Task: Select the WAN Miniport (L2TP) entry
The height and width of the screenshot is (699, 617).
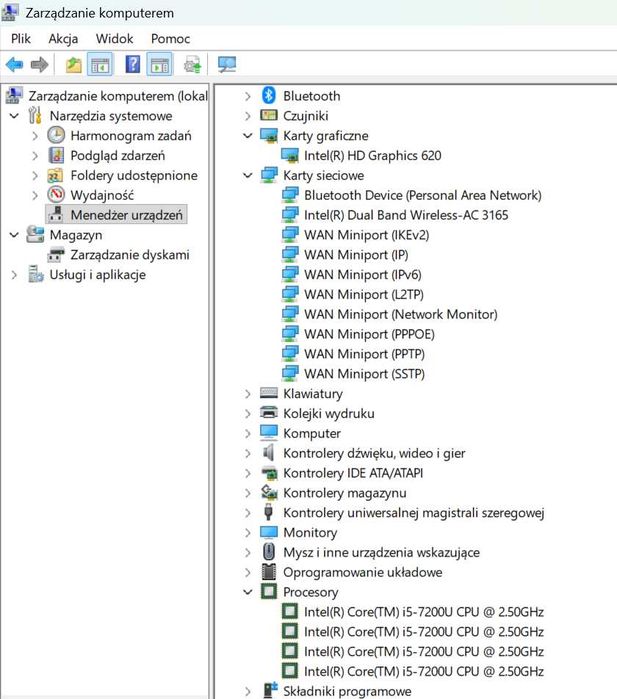Action: pyautogui.click(x=364, y=295)
